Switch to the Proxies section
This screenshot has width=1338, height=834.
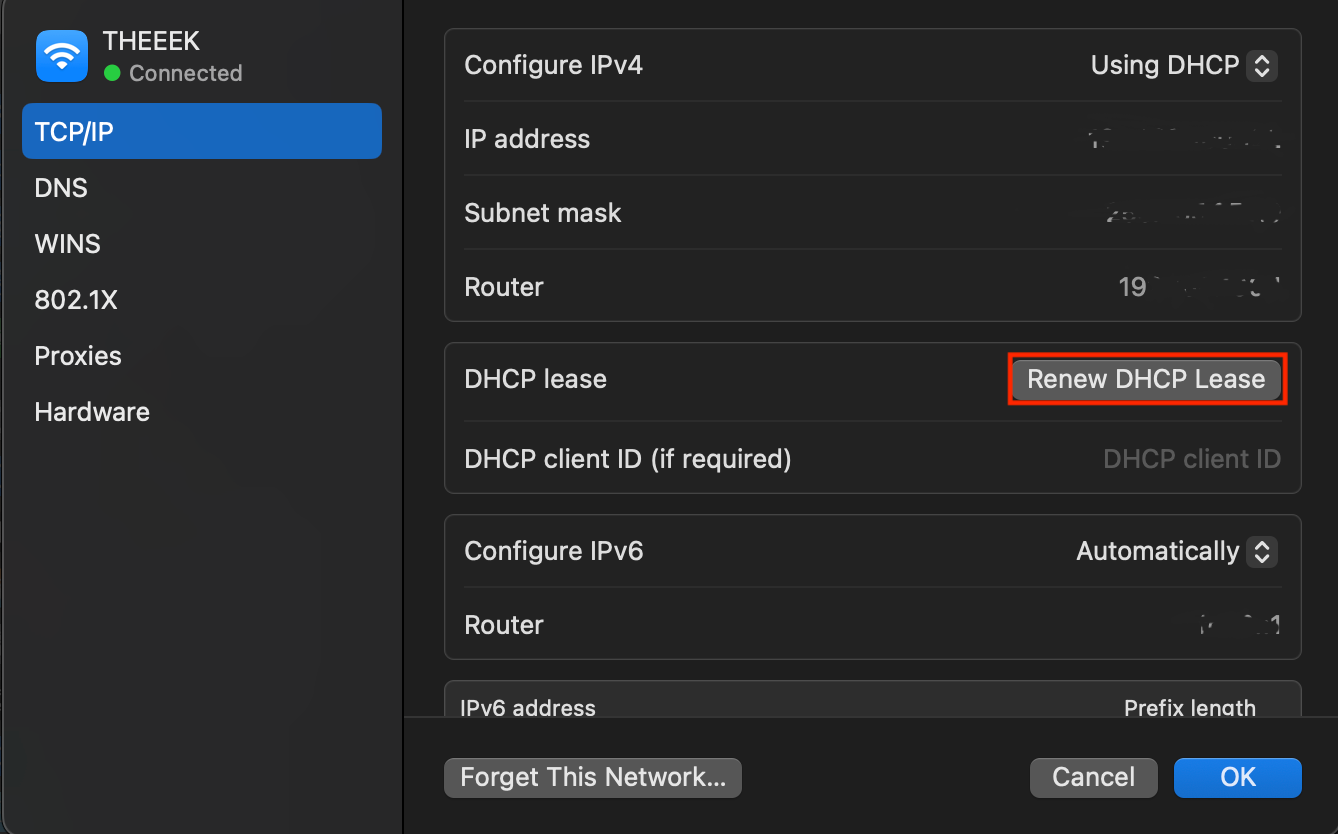[77, 355]
